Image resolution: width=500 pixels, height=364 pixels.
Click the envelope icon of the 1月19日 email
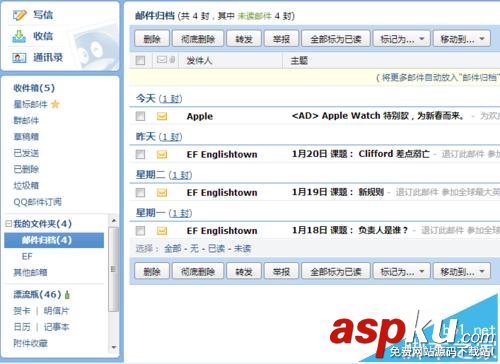[x=162, y=193]
